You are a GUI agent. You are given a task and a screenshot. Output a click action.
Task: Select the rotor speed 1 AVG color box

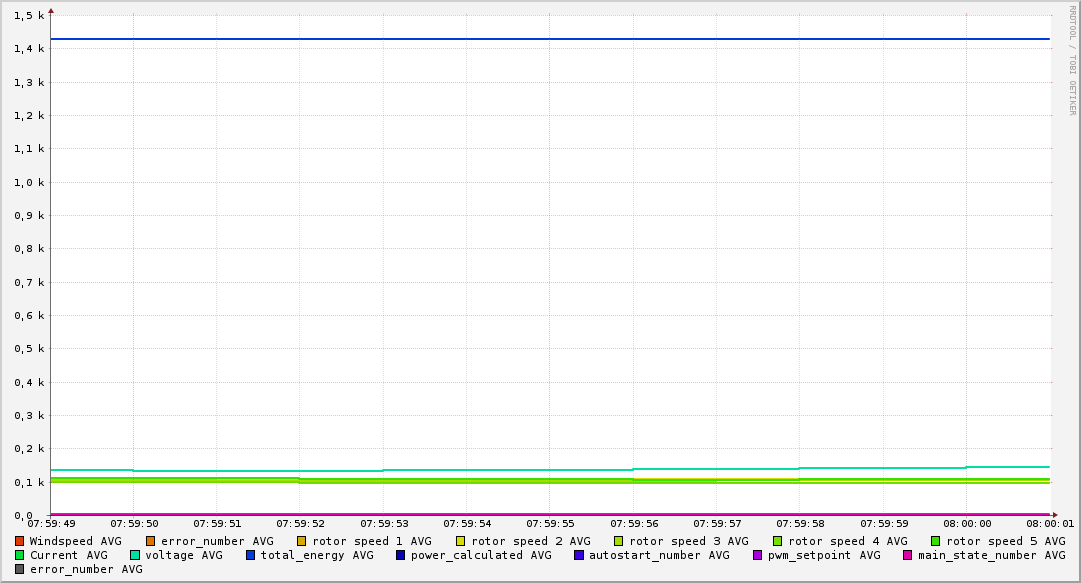pos(302,541)
